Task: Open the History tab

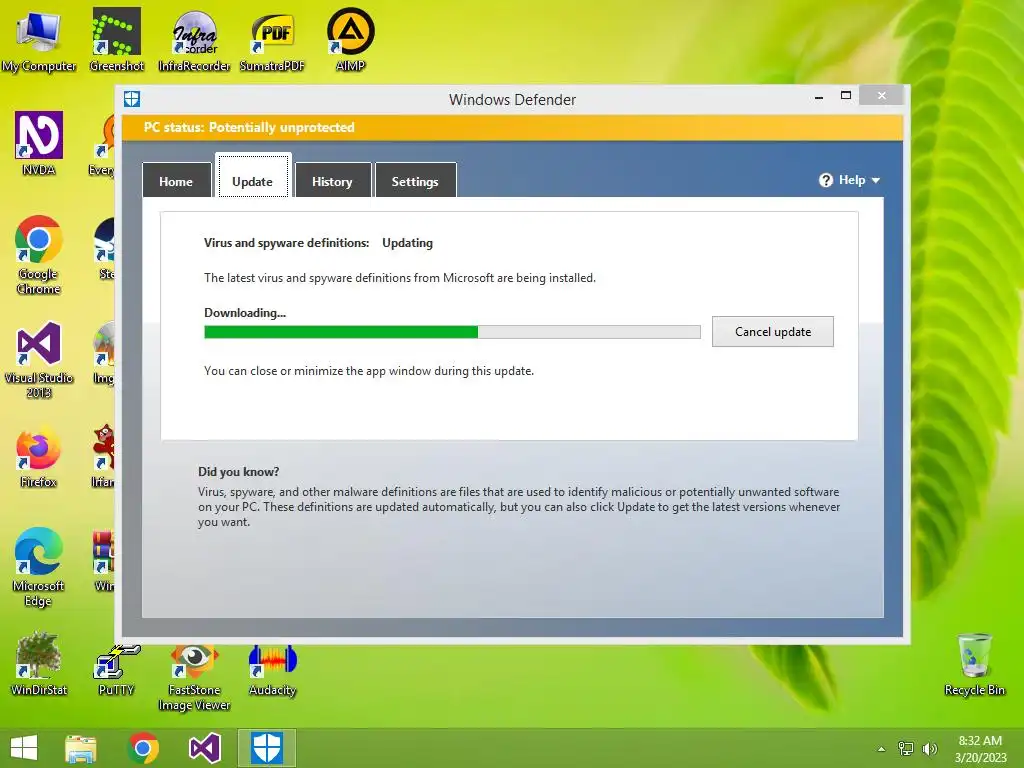Action: point(332,181)
